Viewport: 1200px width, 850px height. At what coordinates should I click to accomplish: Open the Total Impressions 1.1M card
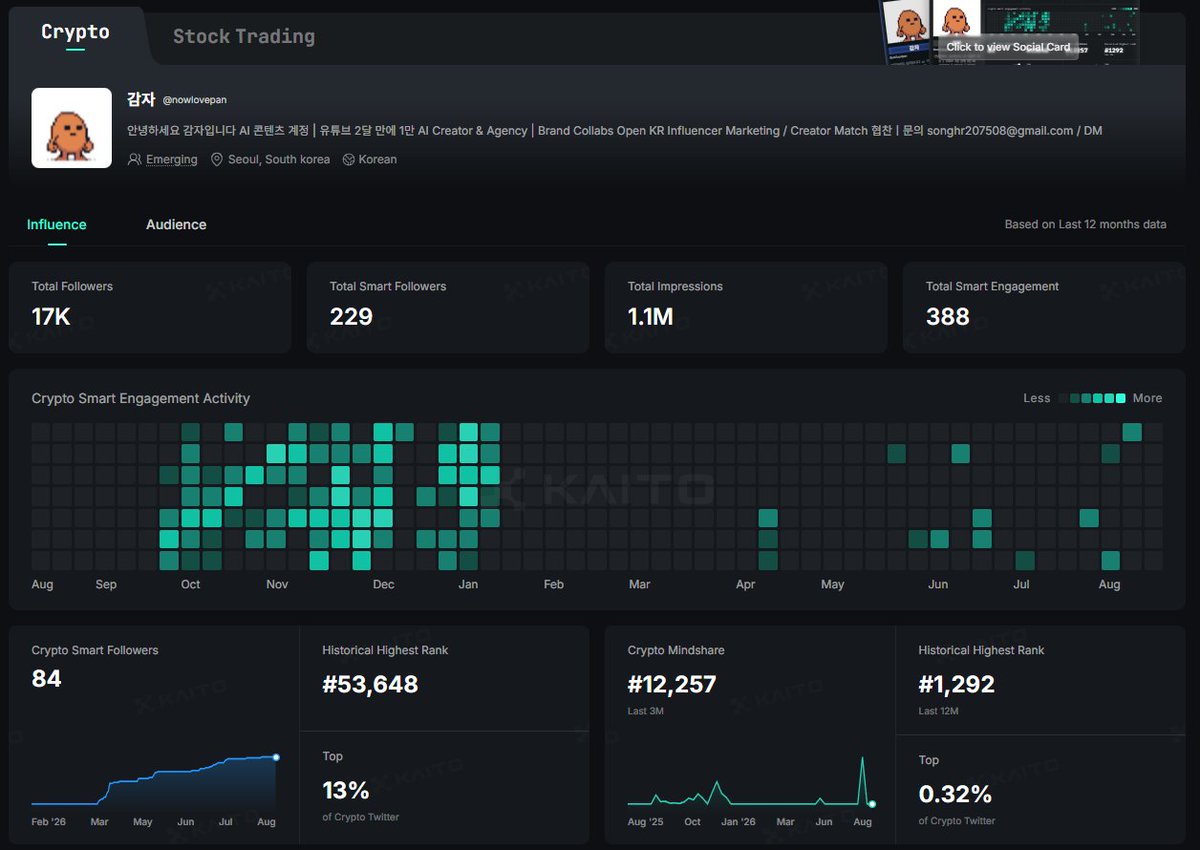746,307
